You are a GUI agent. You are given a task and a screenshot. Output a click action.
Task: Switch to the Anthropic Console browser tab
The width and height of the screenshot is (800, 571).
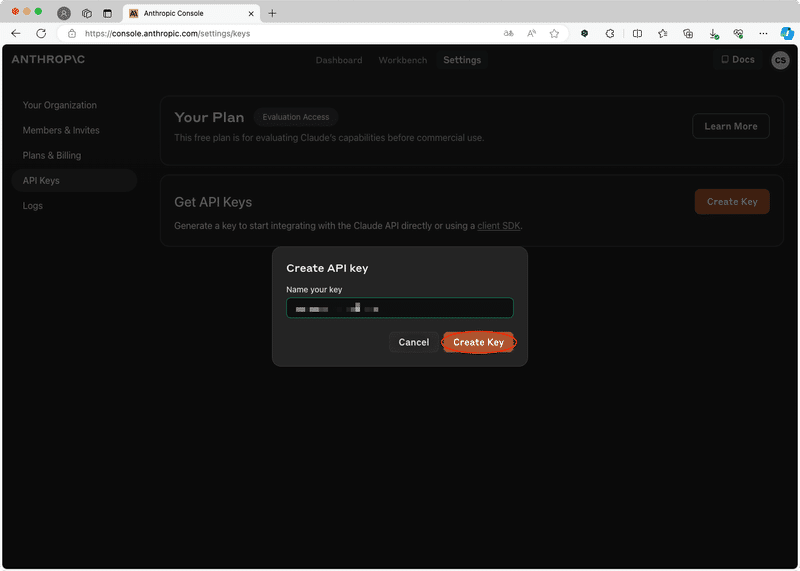coord(192,13)
